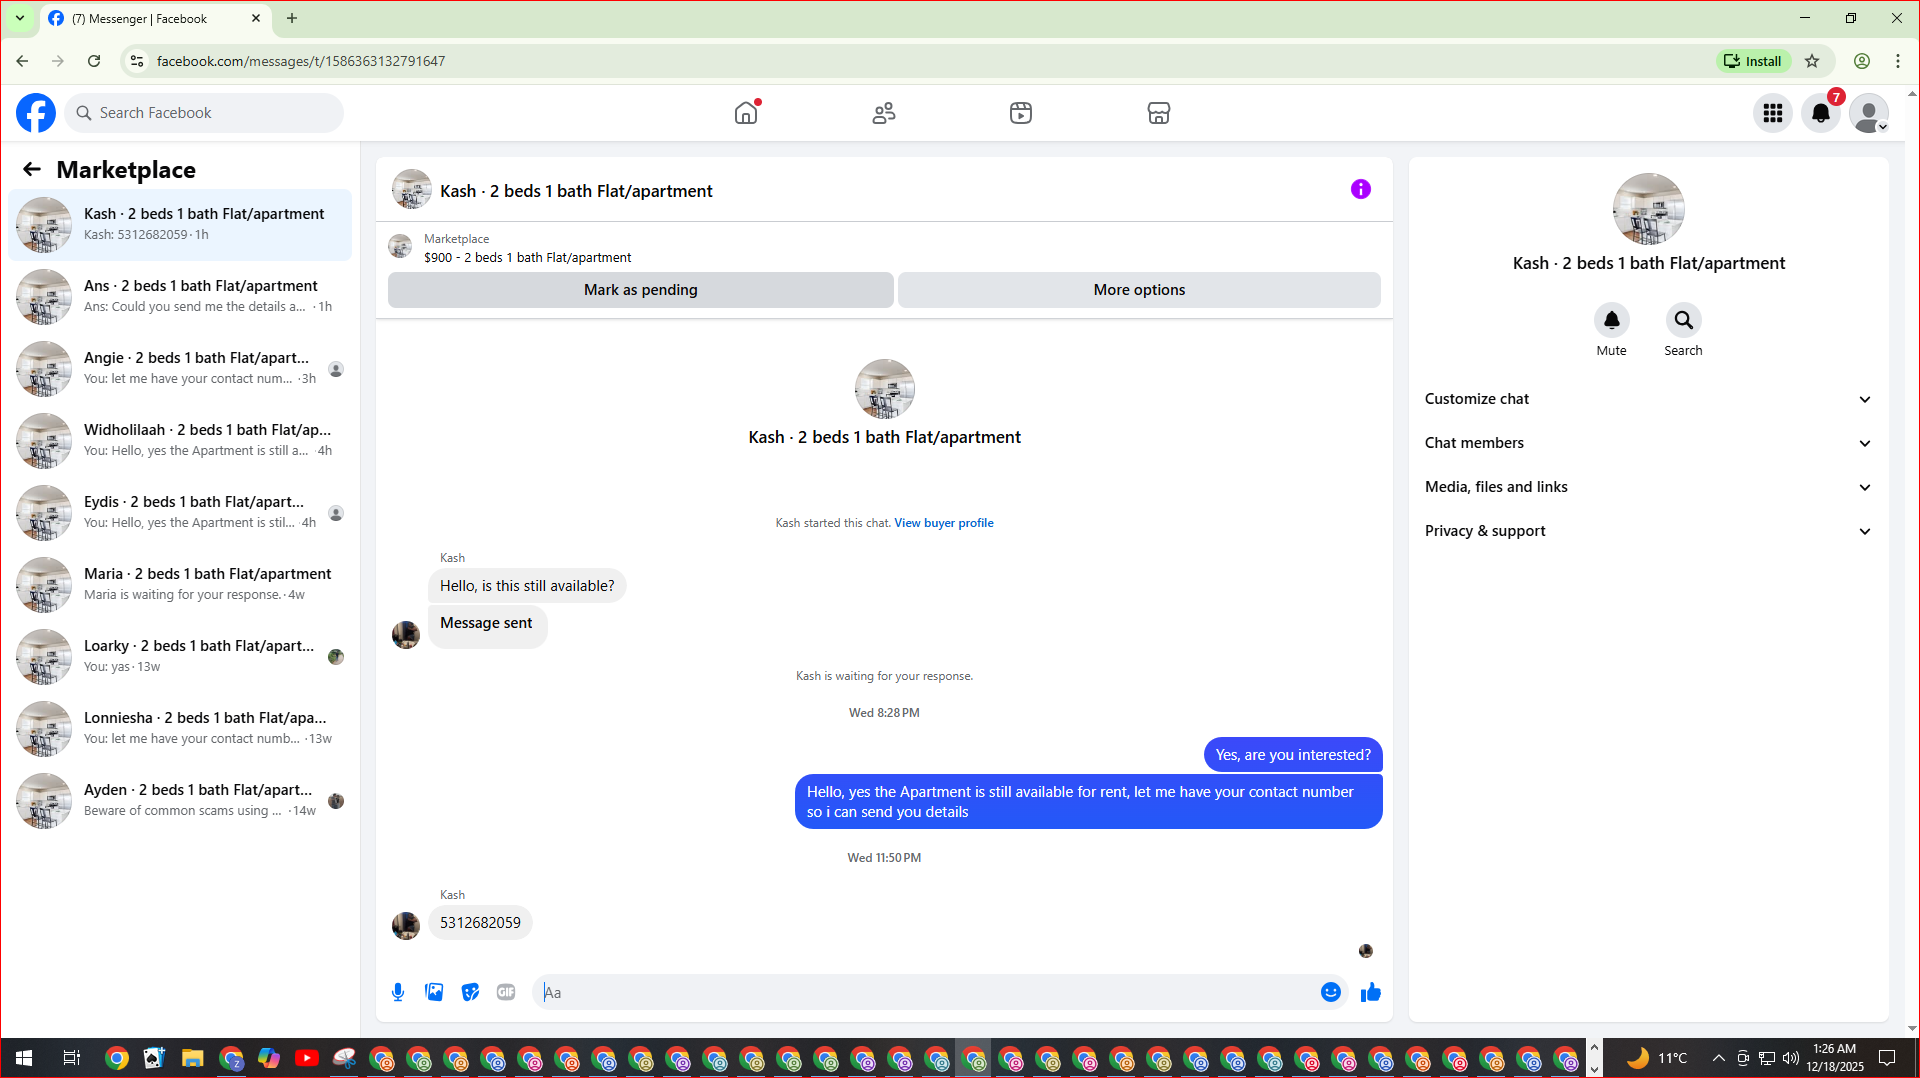Screen dimensions: 1920x1078
Task: Click the 'Hello, is this still available?' bubble
Action: (x=527, y=586)
